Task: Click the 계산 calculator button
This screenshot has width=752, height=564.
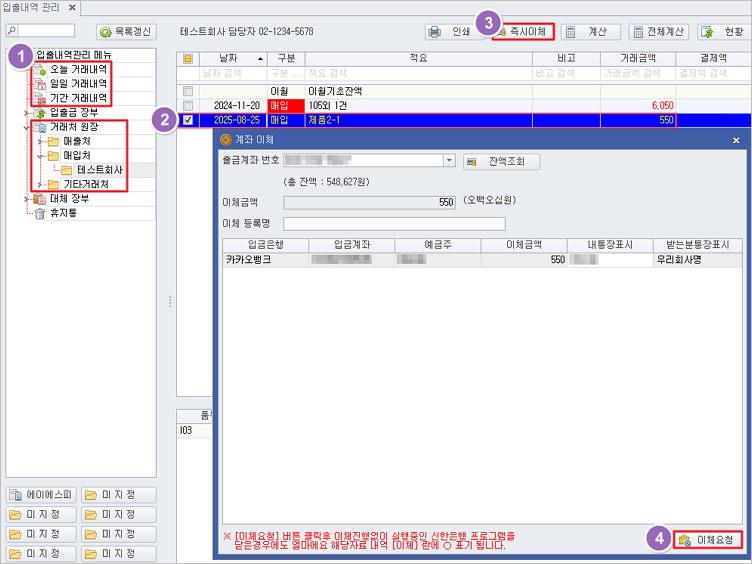Action: [x=590, y=32]
